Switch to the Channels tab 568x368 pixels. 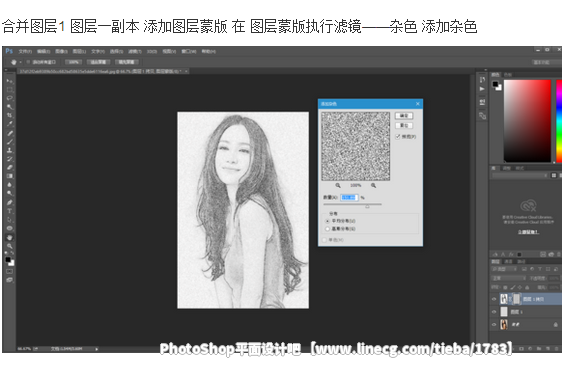(509, 261)
